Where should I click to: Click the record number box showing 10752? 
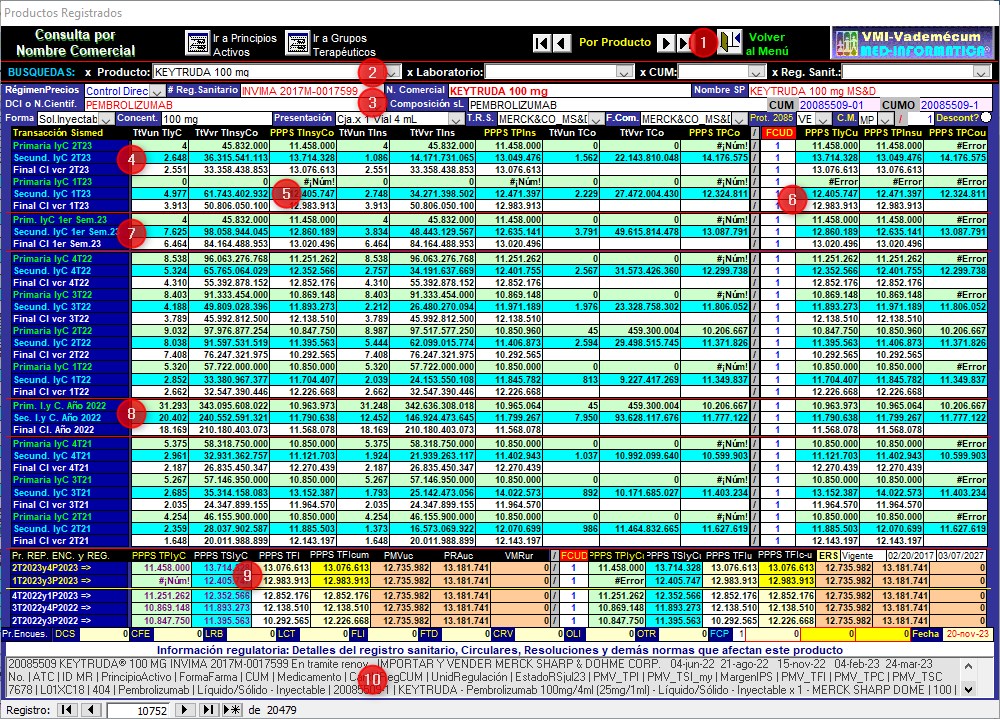138,710
